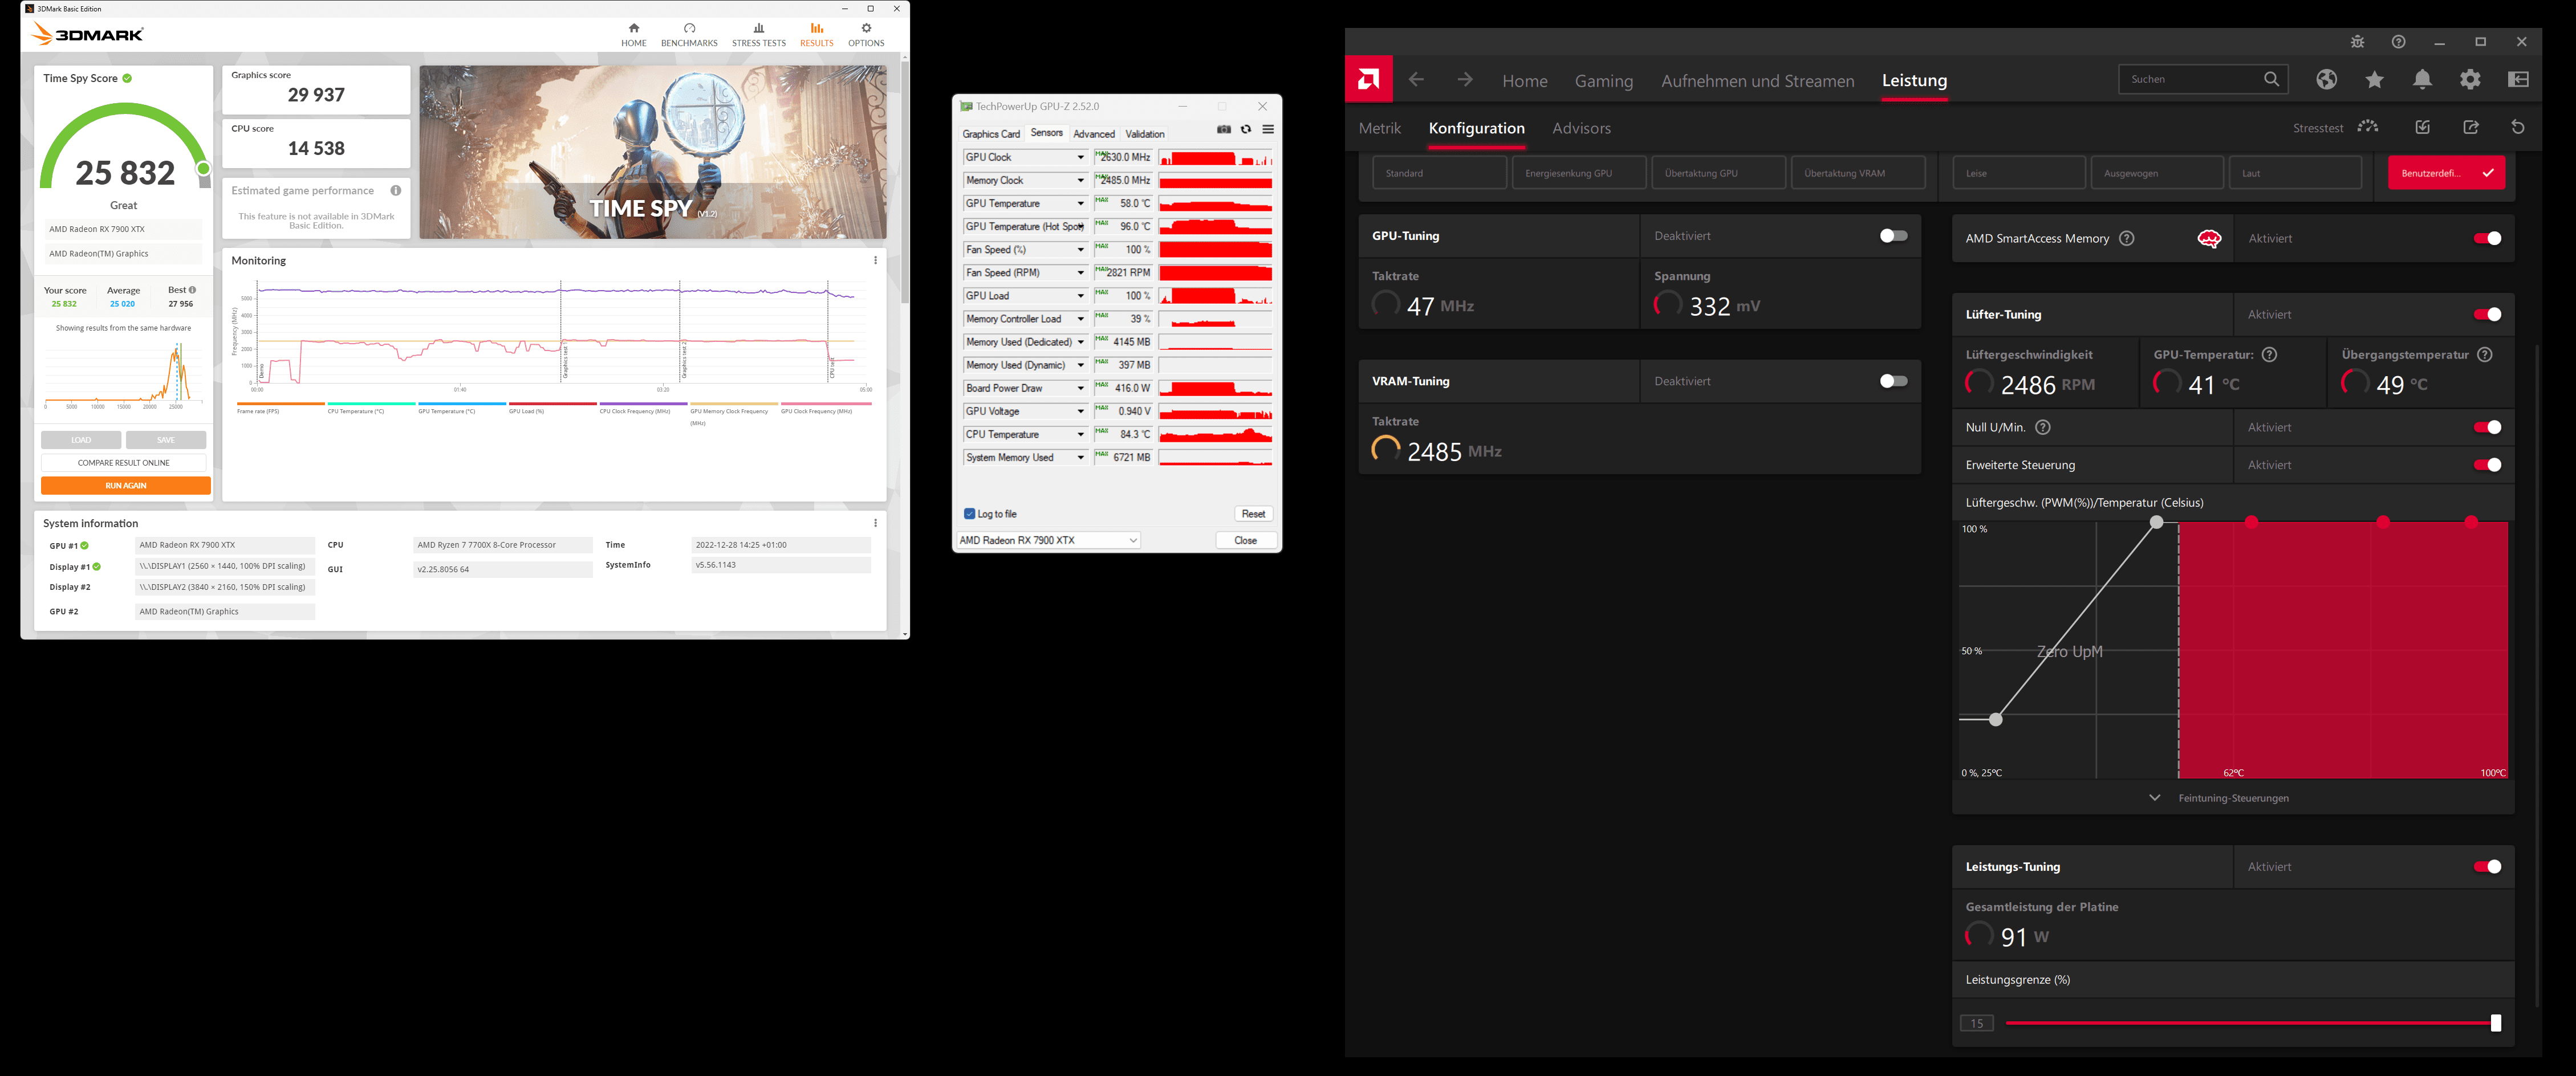Go back with Adrenalin back arrow

1416,80
